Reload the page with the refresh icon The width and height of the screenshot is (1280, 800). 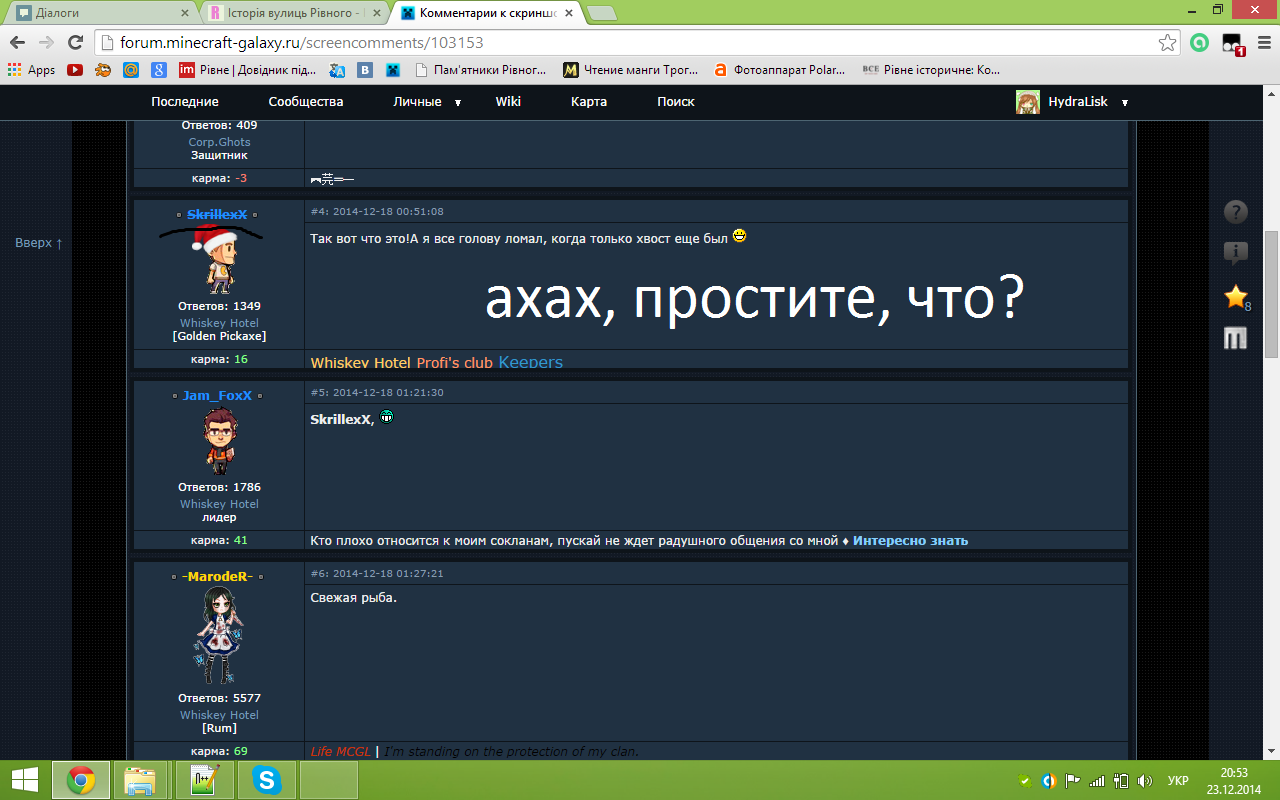click(x=75, y=43)
